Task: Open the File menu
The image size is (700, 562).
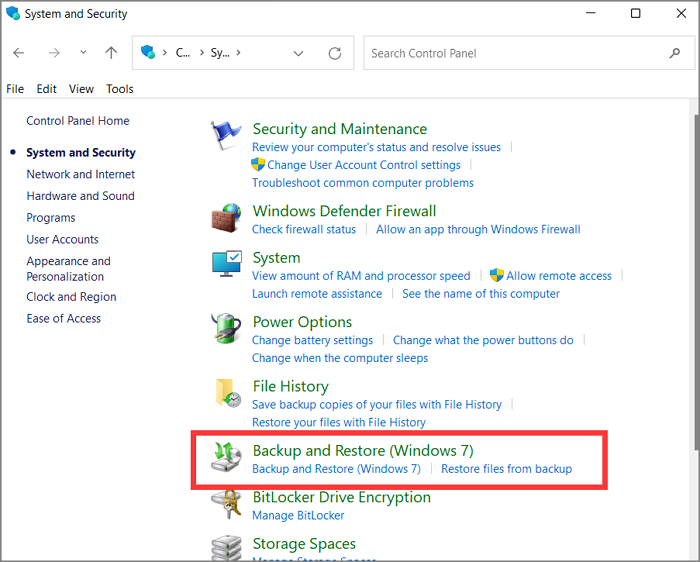Action: [15, 89]
